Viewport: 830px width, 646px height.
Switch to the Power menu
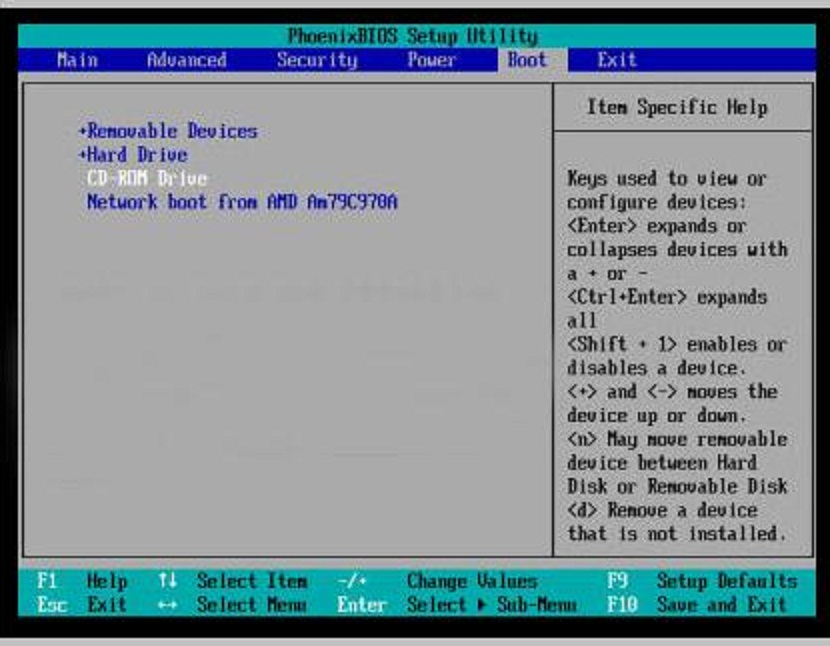432,60
